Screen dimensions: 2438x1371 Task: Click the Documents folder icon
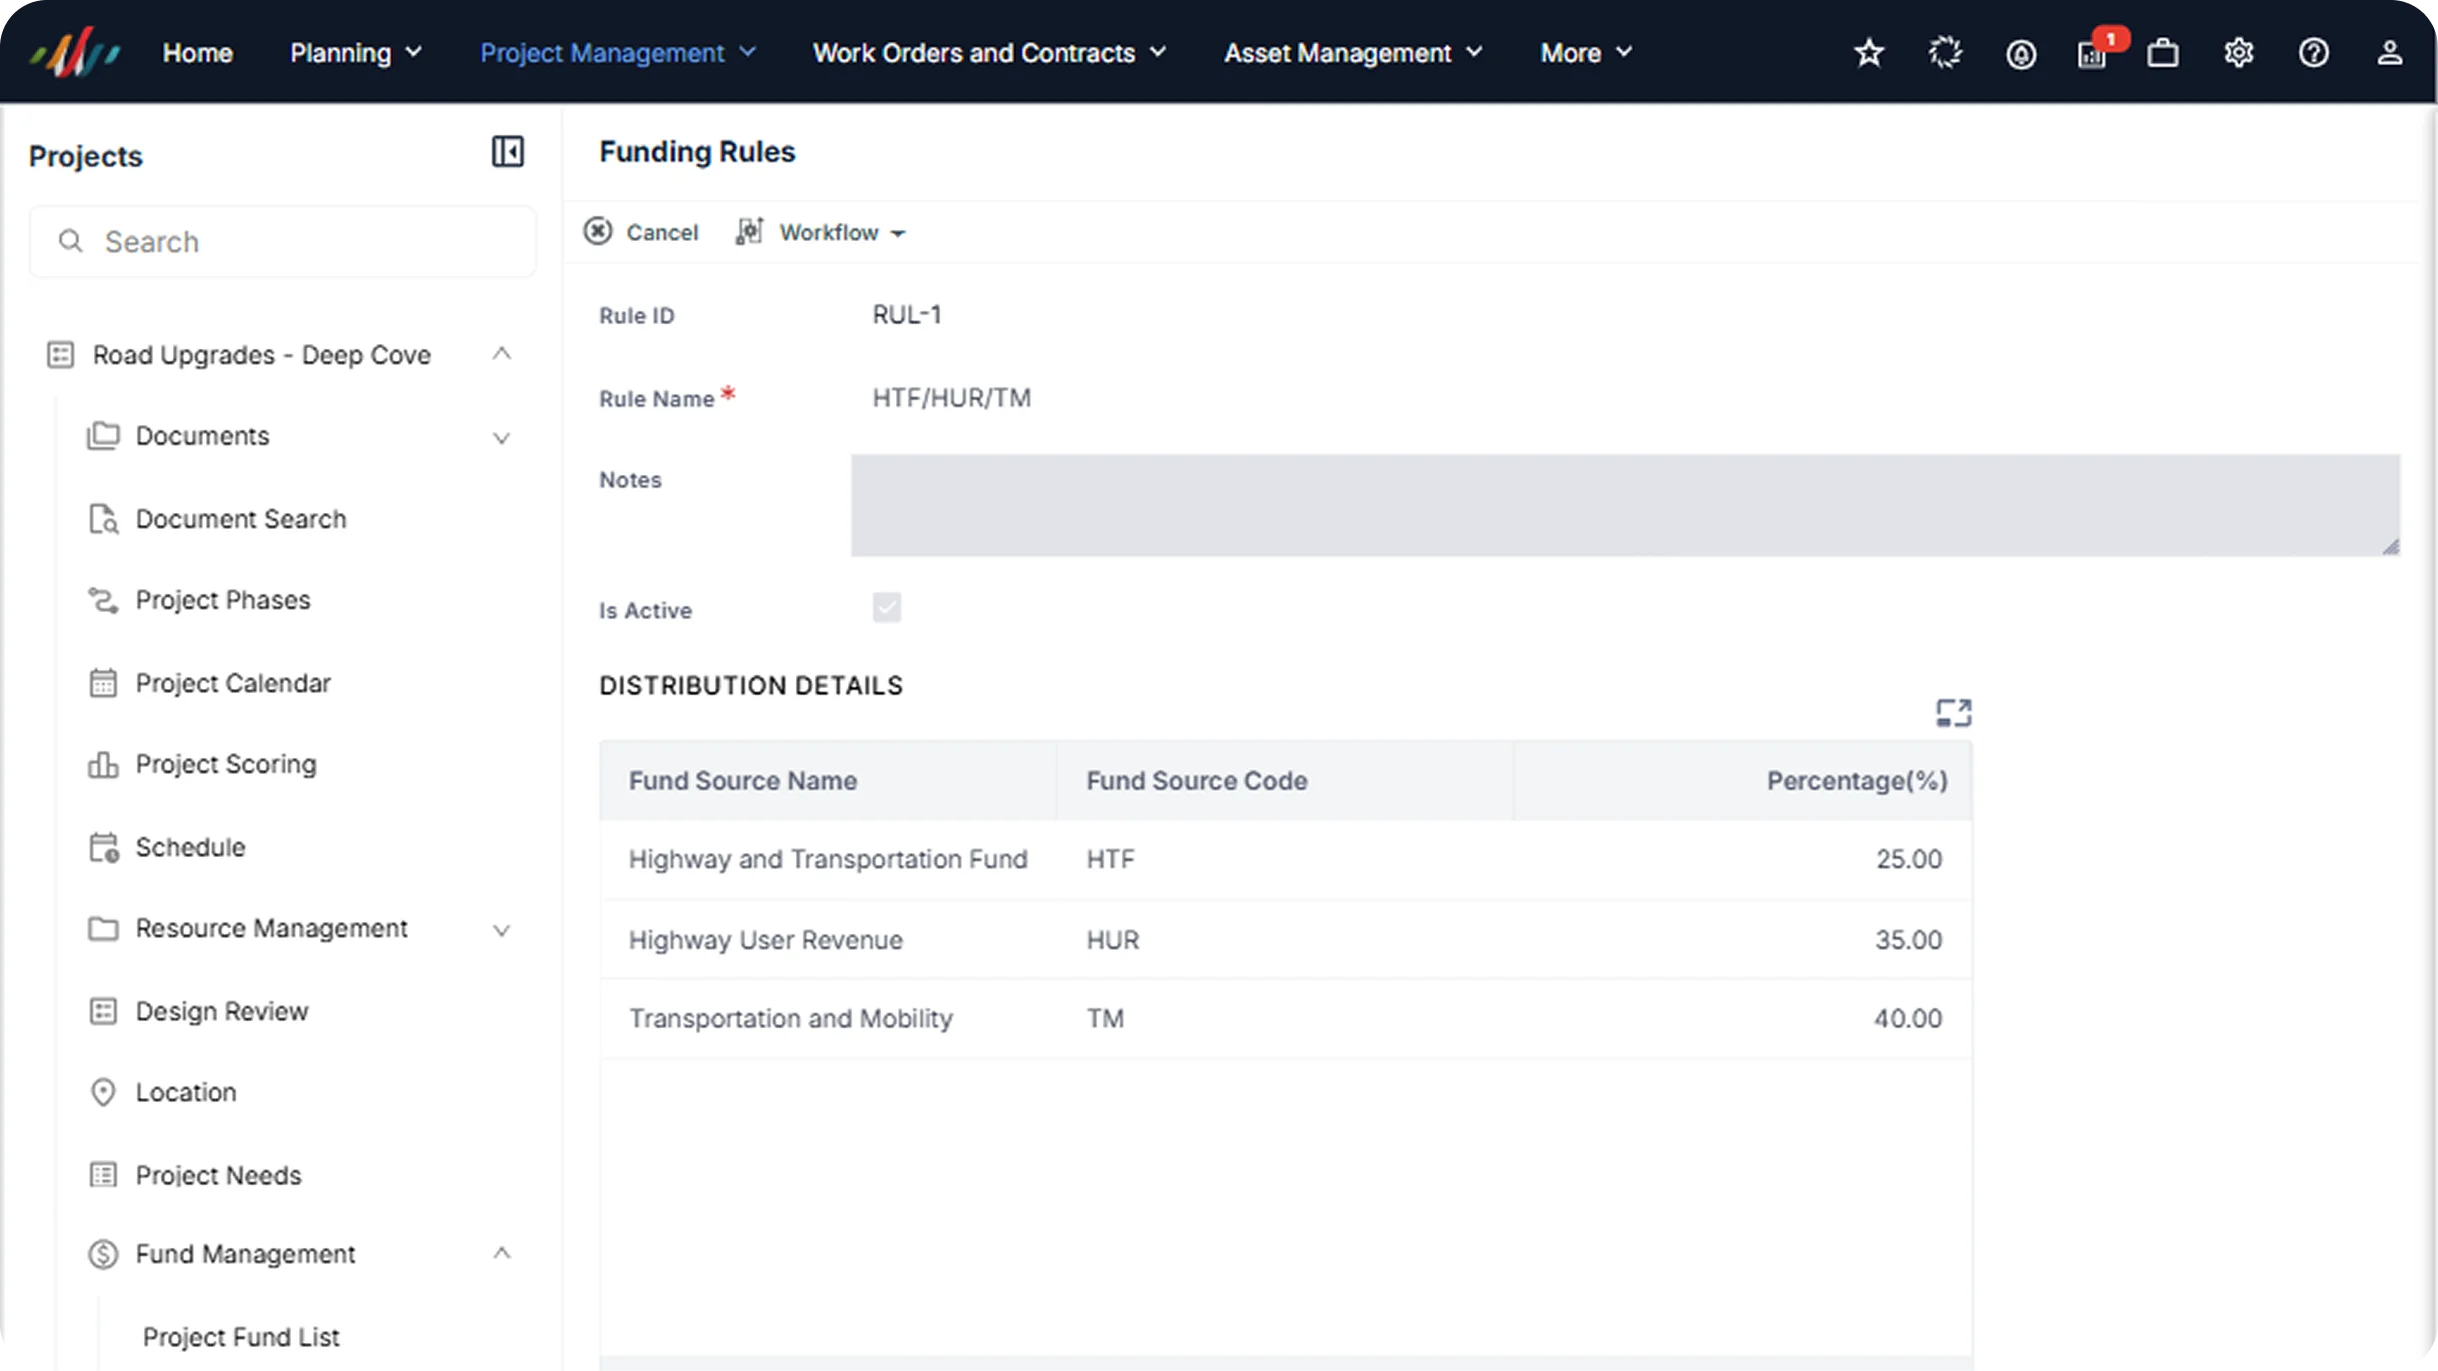pos(103,436)
